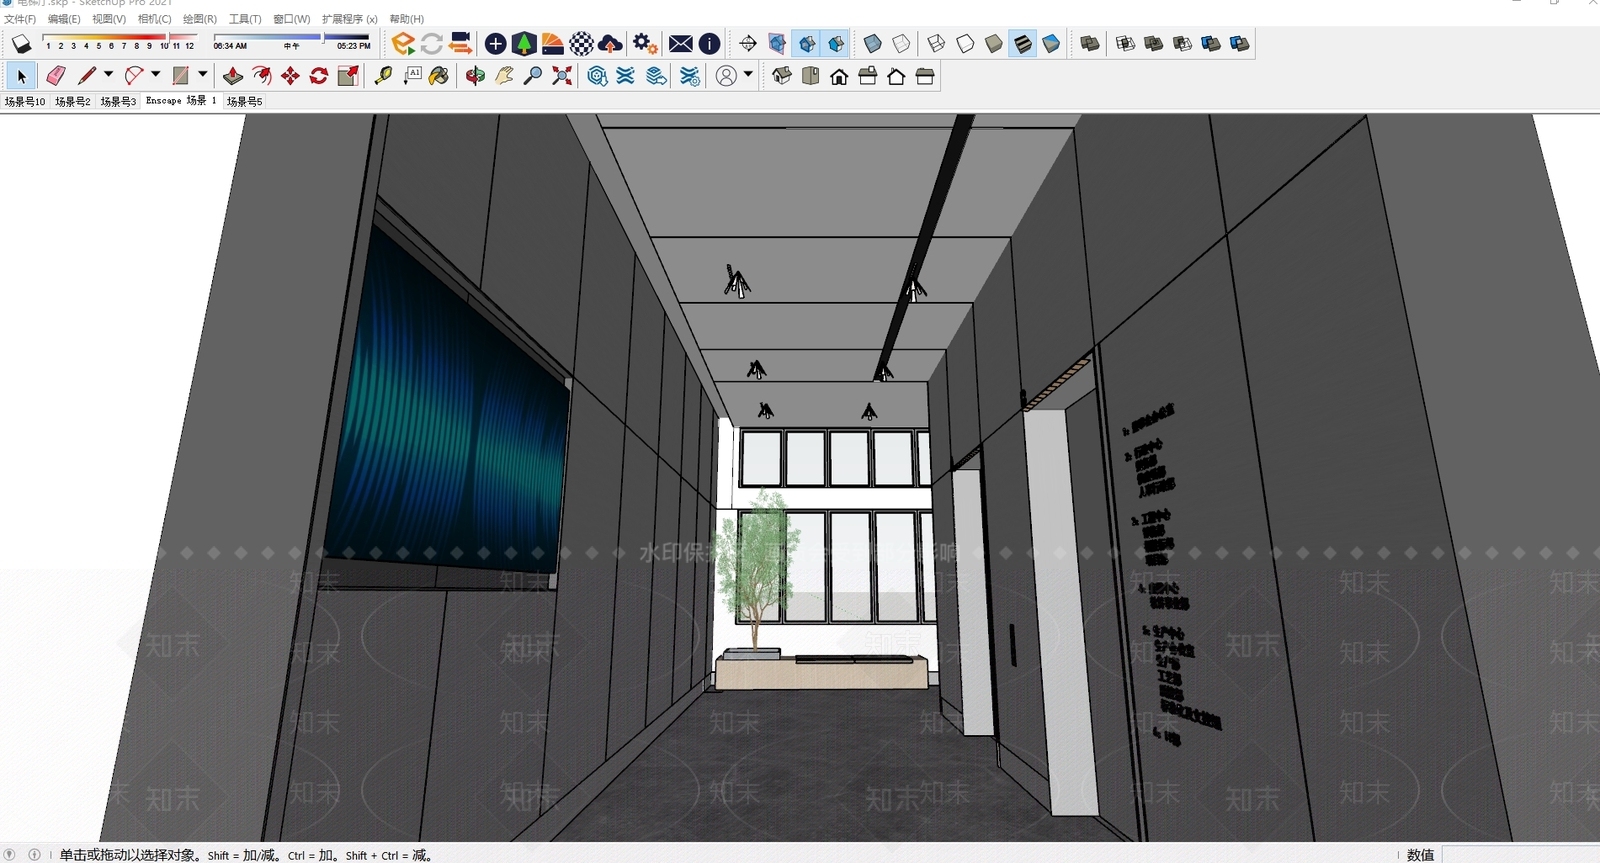Open Enscape materials editor icon
This screenshot has height=863, width=1600.
pos(581,43)
